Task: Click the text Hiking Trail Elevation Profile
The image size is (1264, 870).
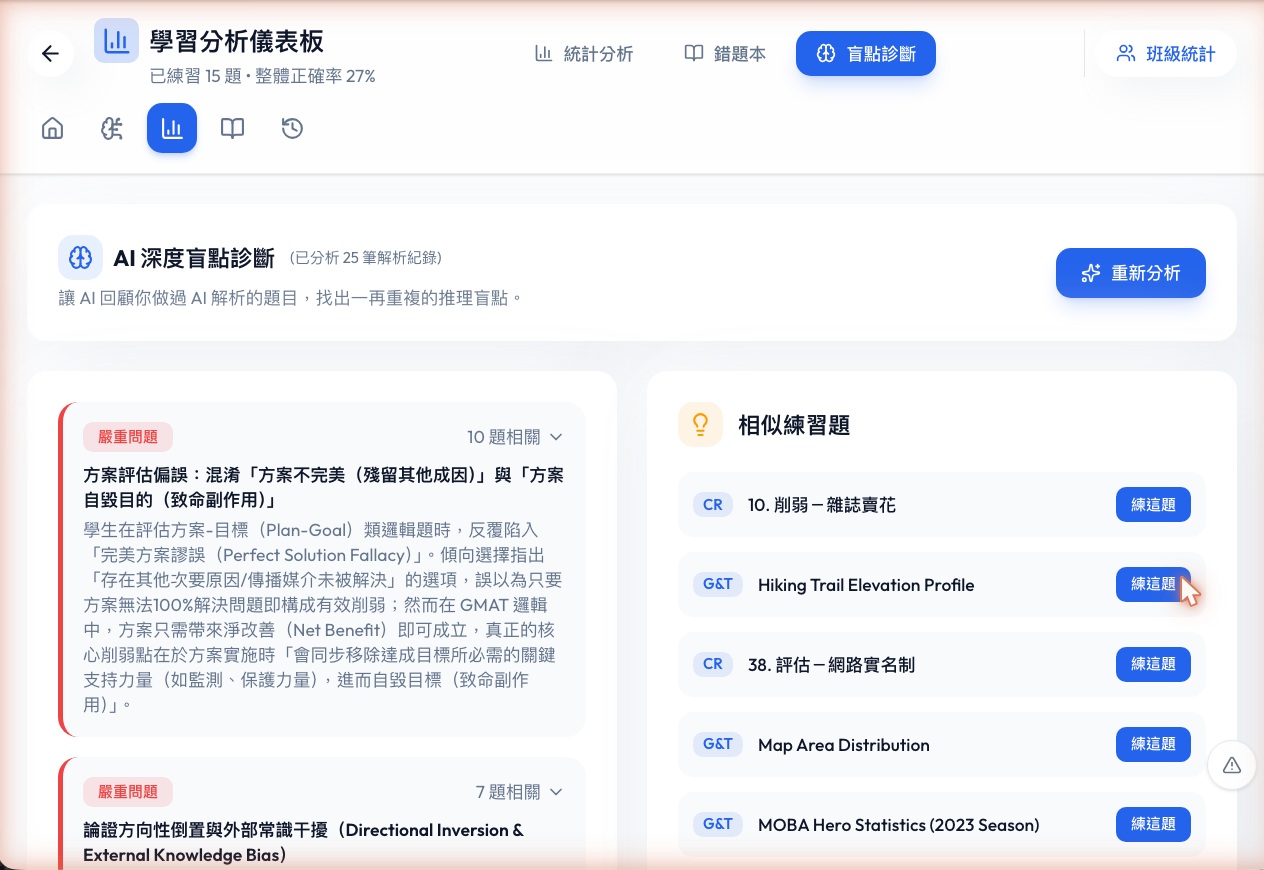Action: [866, 585]
